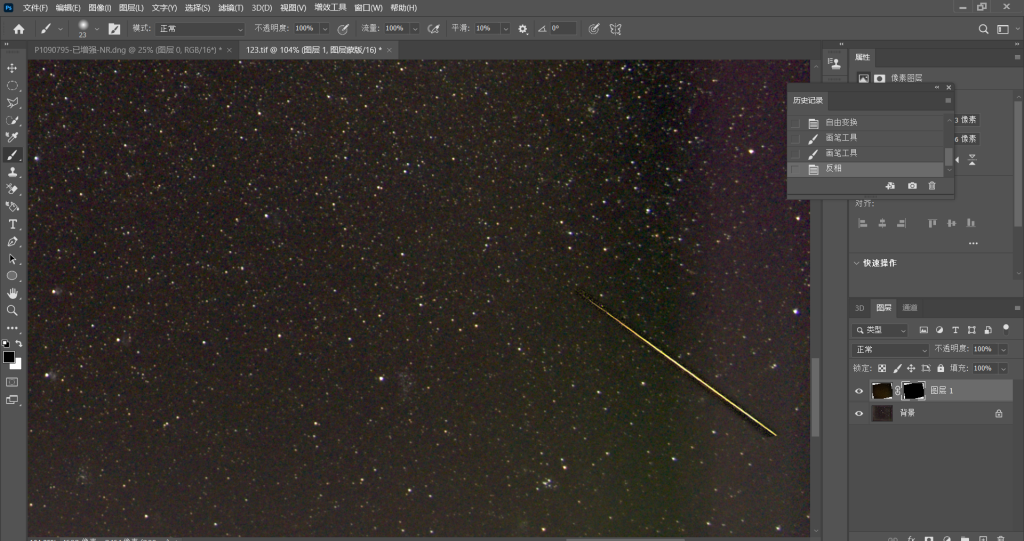The width and height of the screenshot is (1024, 541).
Task: Open the Edit Toolbar three-dots button
Action: click(x=12, y=328)
